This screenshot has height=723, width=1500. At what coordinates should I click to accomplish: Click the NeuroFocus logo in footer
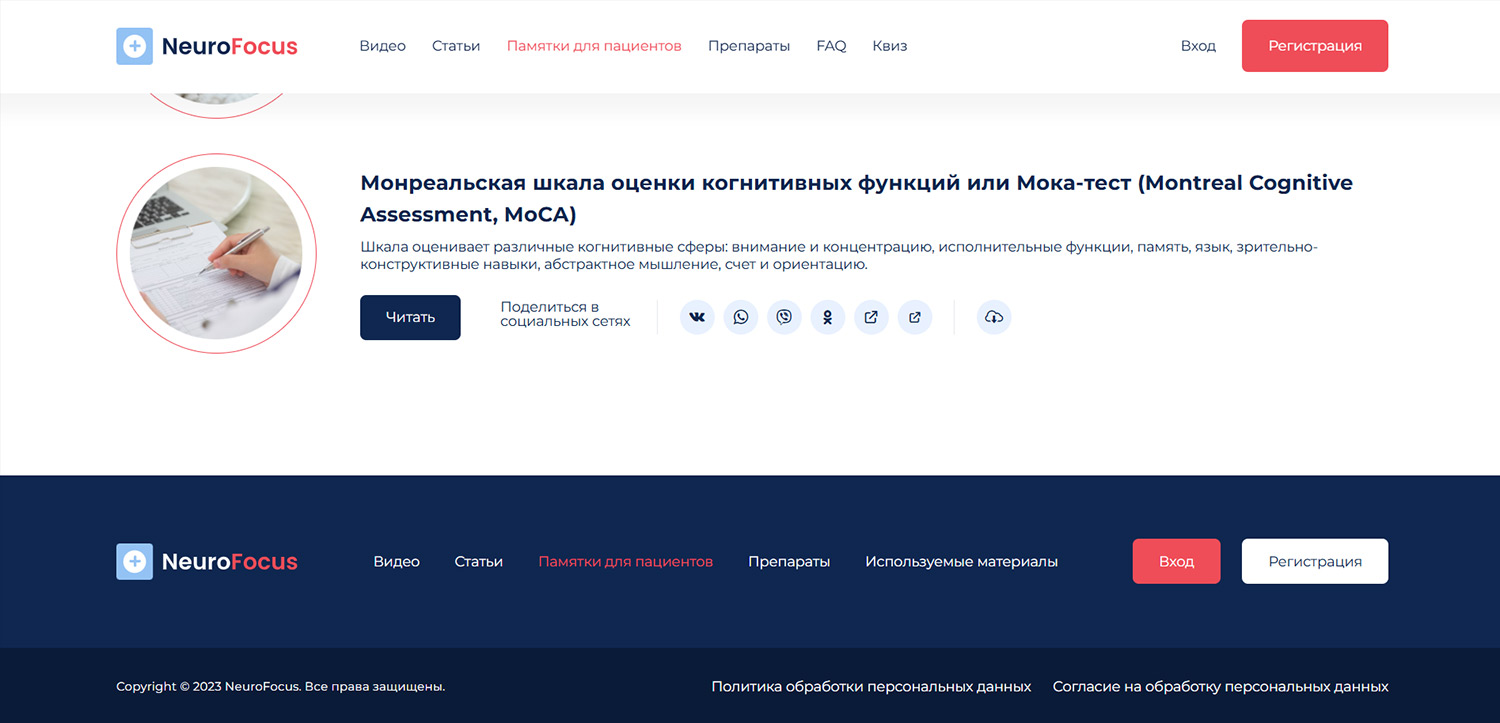pyautogui.click(x=207, y=562)
